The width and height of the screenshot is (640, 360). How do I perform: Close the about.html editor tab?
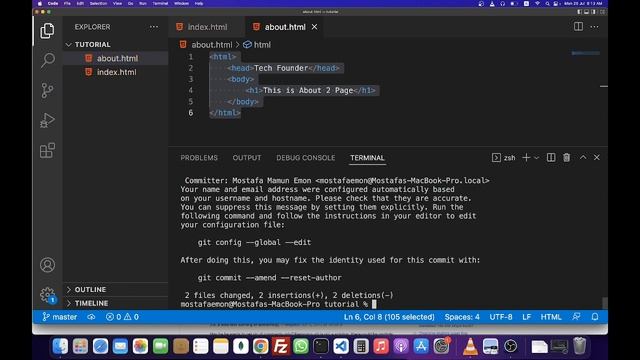coord(314,27)
